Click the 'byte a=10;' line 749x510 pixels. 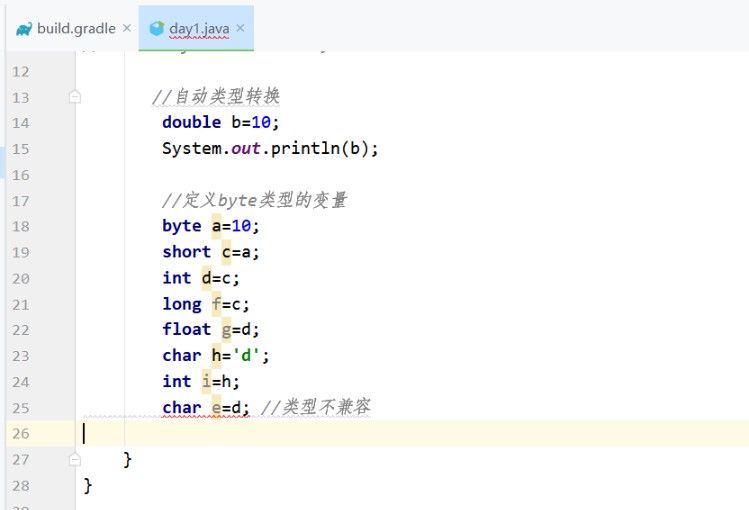(x=211, y=226)
